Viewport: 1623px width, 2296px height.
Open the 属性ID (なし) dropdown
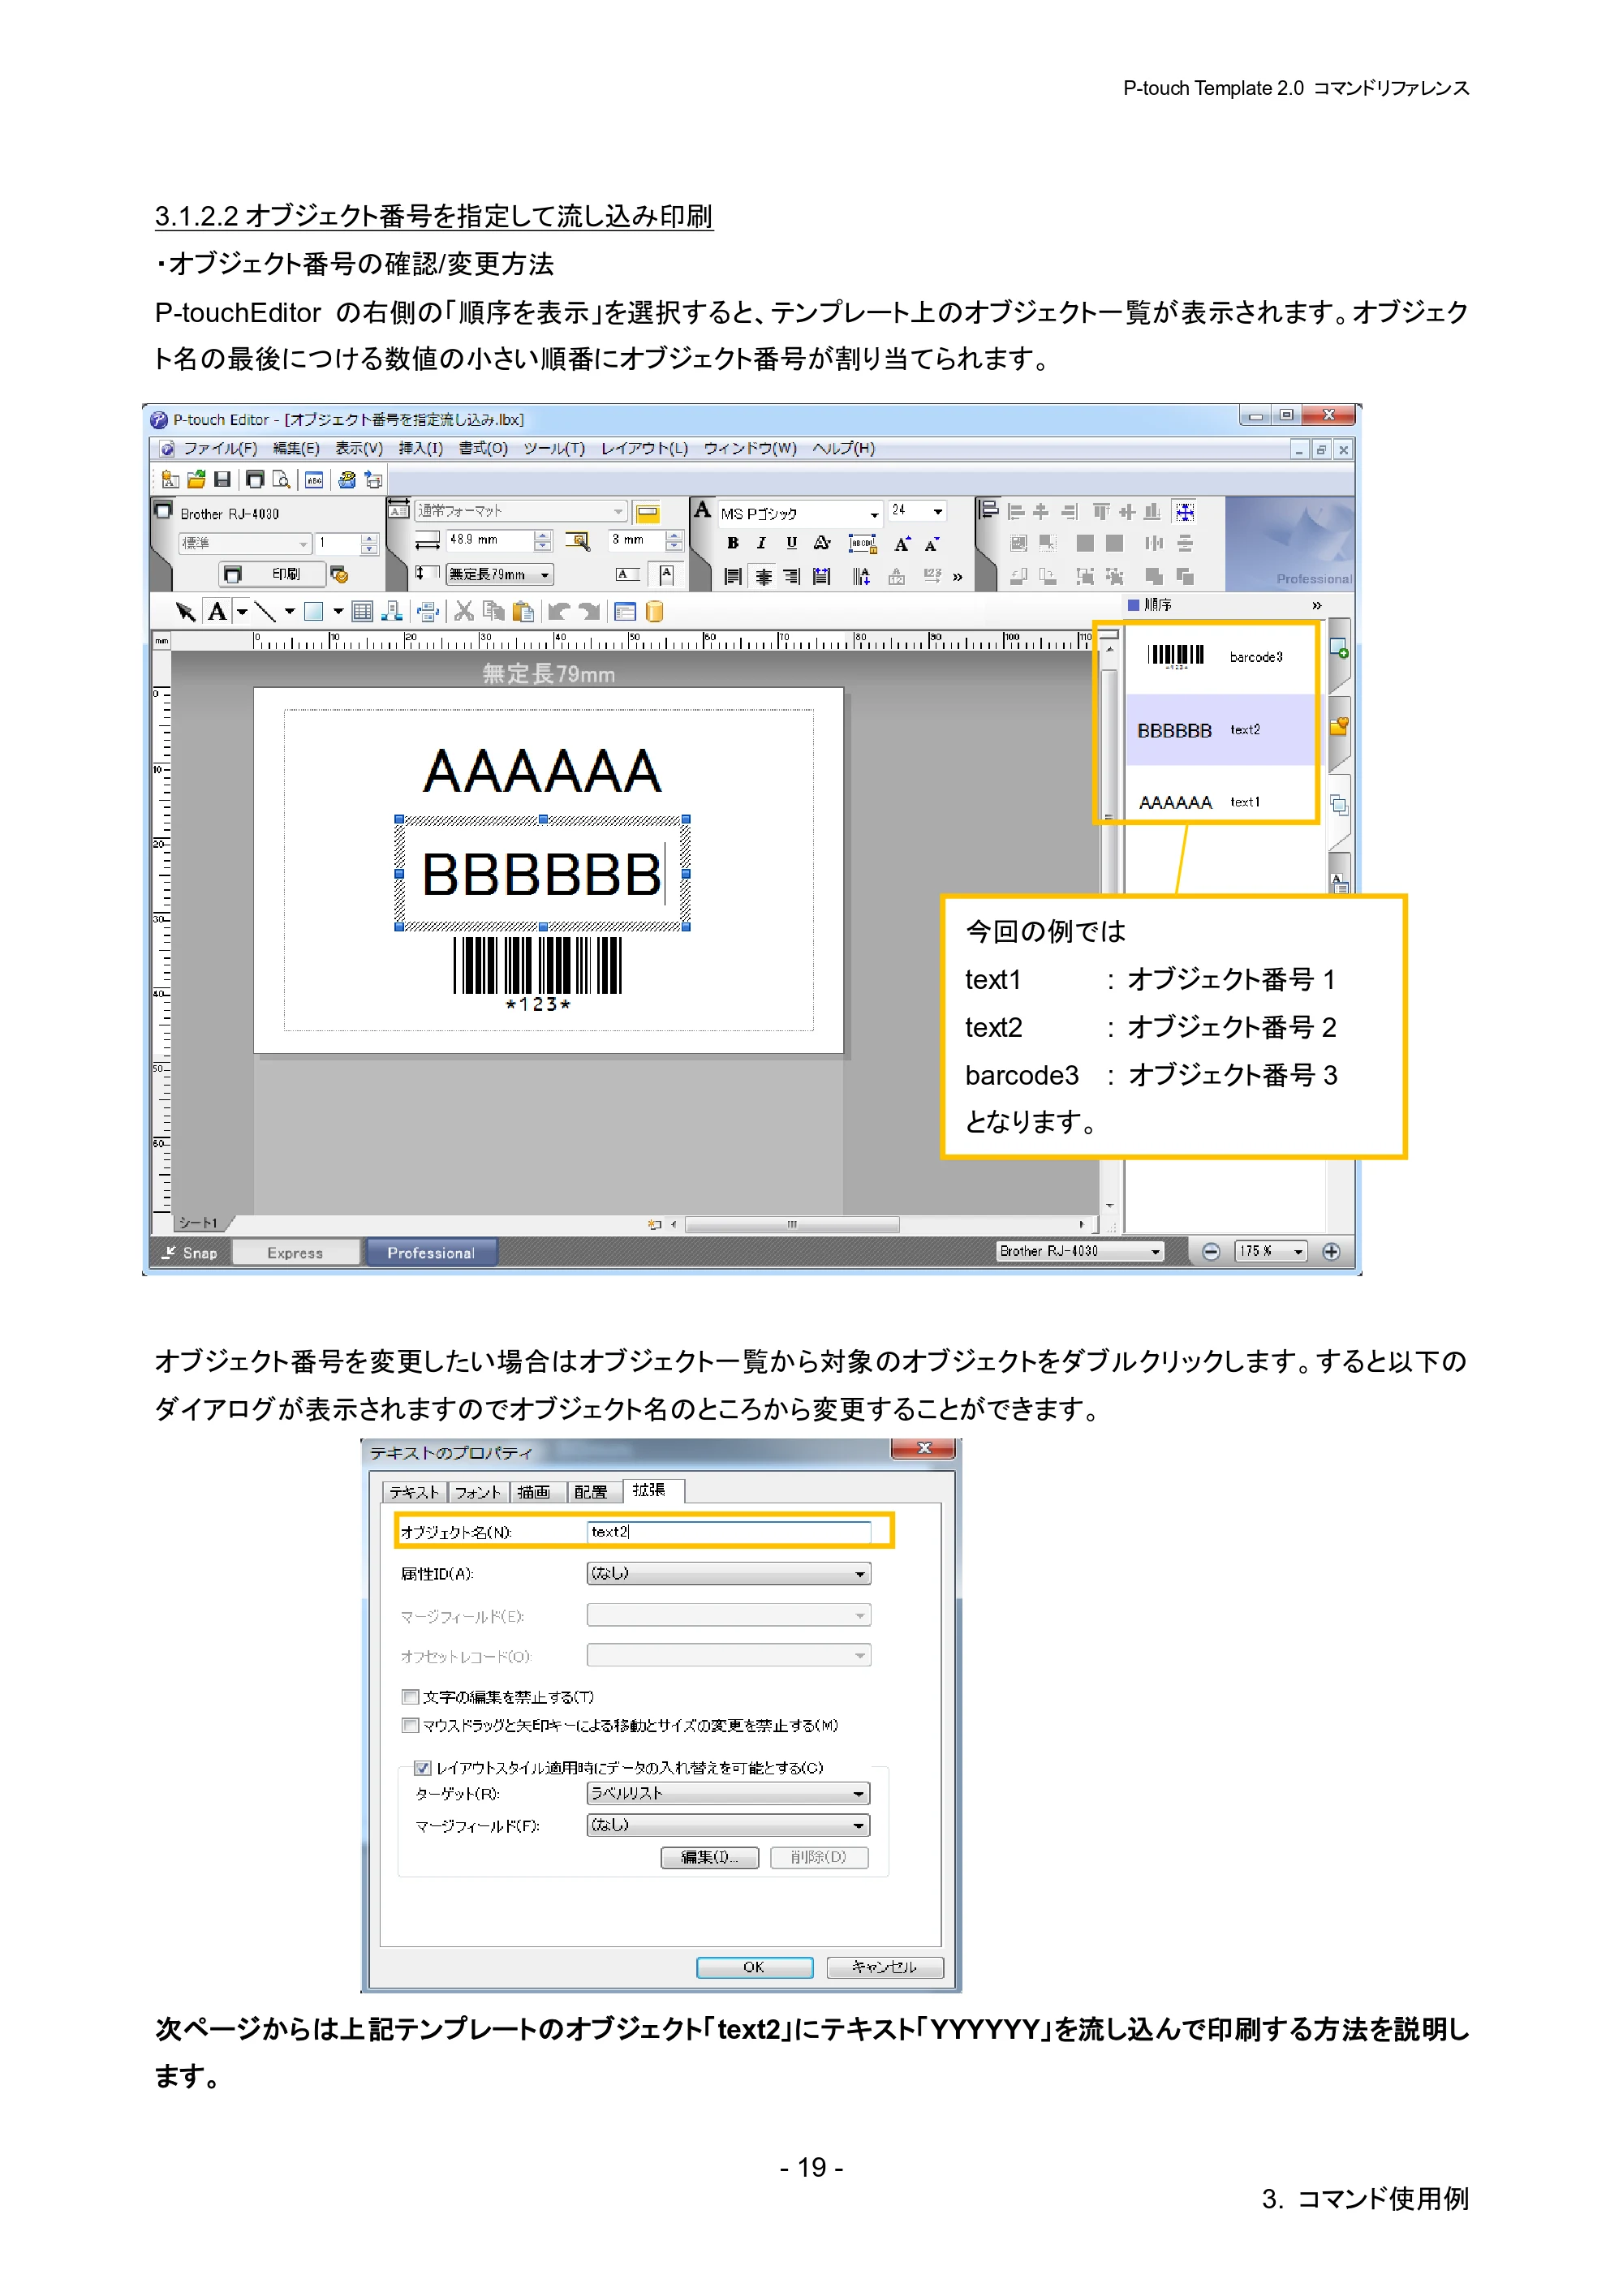728,1573
